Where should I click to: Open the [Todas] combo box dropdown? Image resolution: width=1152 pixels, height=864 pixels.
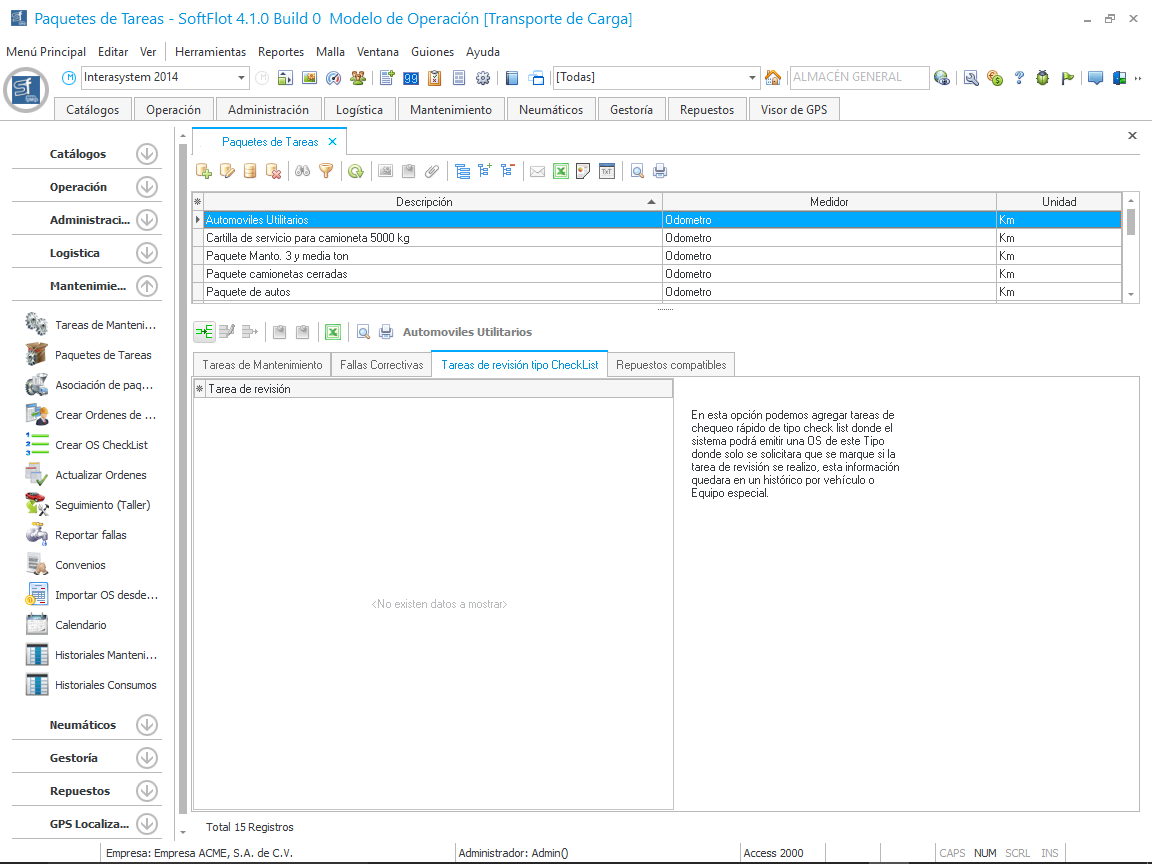pyautogui.click(x=753, y=78)
